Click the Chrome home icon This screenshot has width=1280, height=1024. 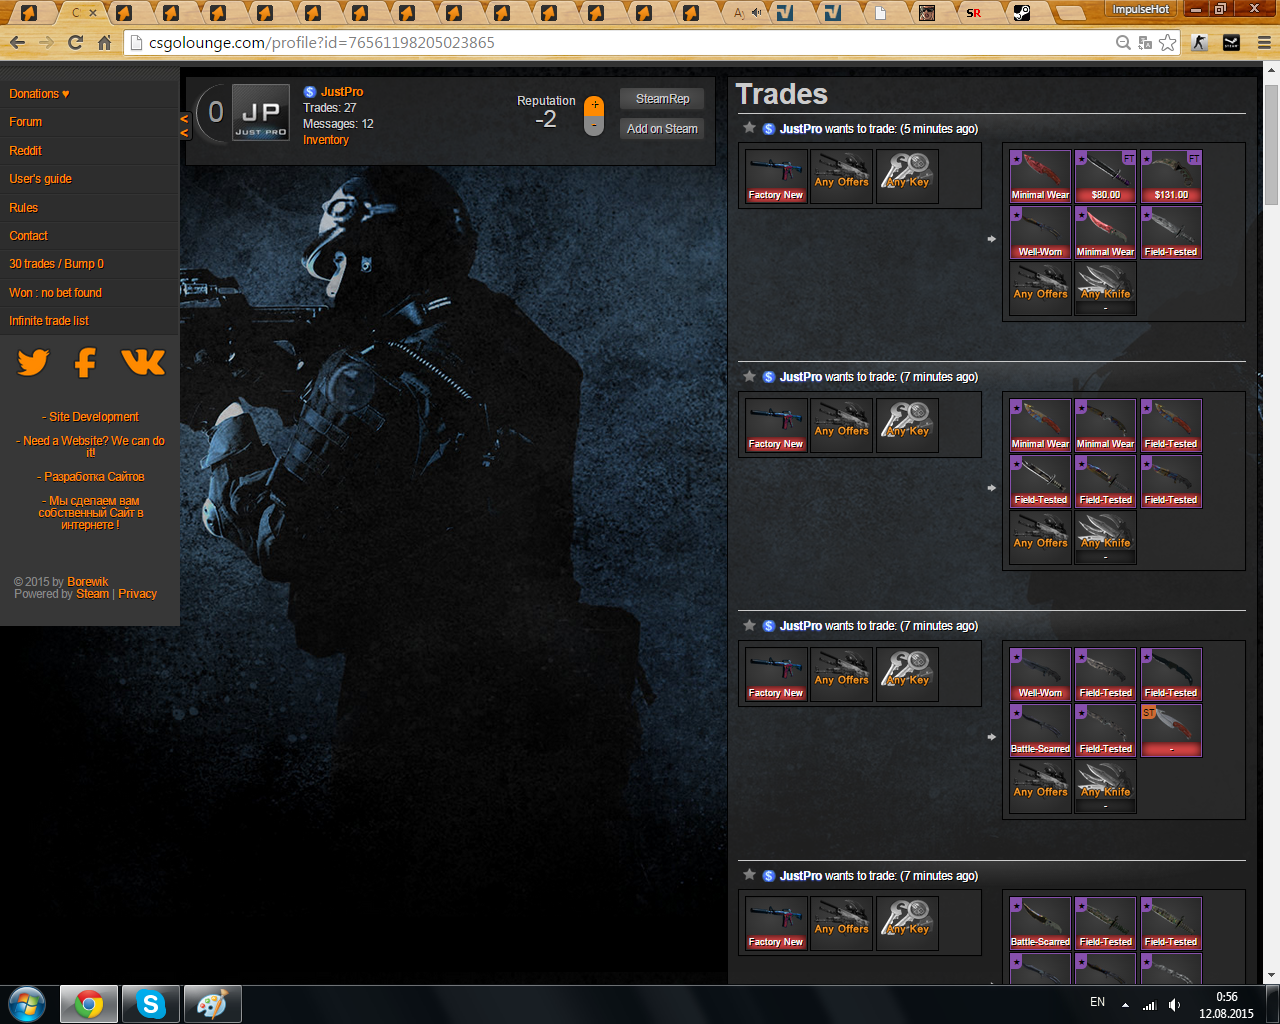click(x=104, y=43)
